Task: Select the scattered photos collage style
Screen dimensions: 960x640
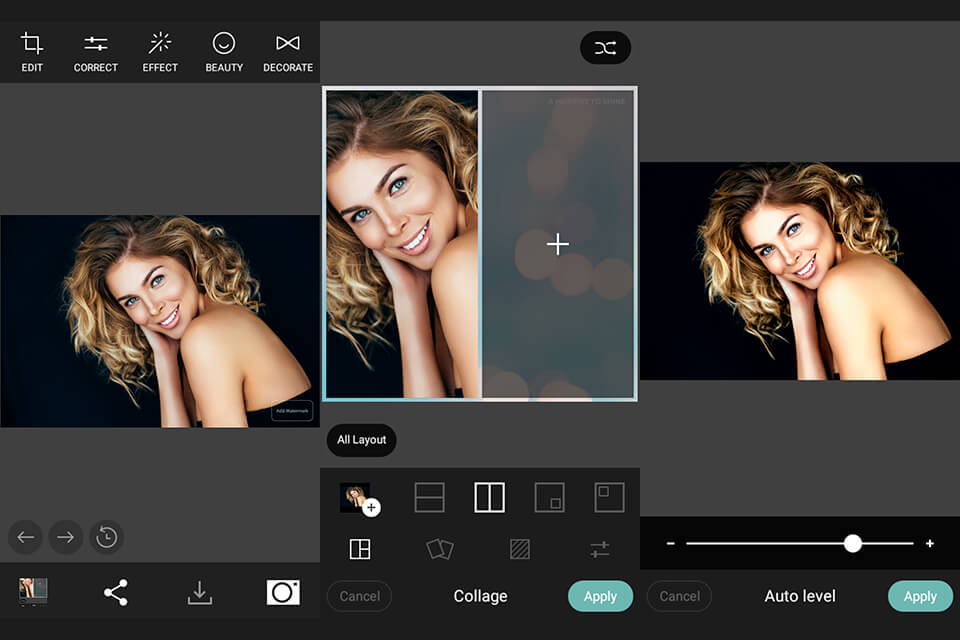Action: pos(439,548)
